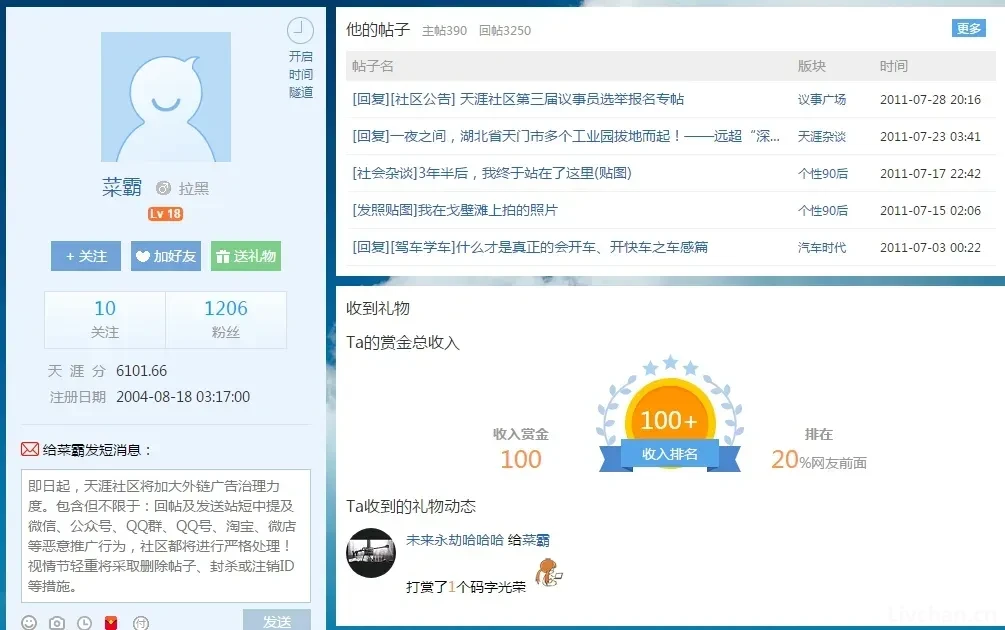Click the emoji smiley icon below message box

click(x=29, y=622)
